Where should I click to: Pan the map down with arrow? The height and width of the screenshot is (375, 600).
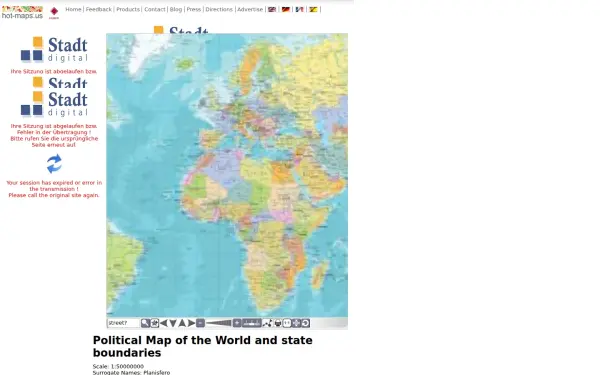pyautogui.click(x=173, y=323)
